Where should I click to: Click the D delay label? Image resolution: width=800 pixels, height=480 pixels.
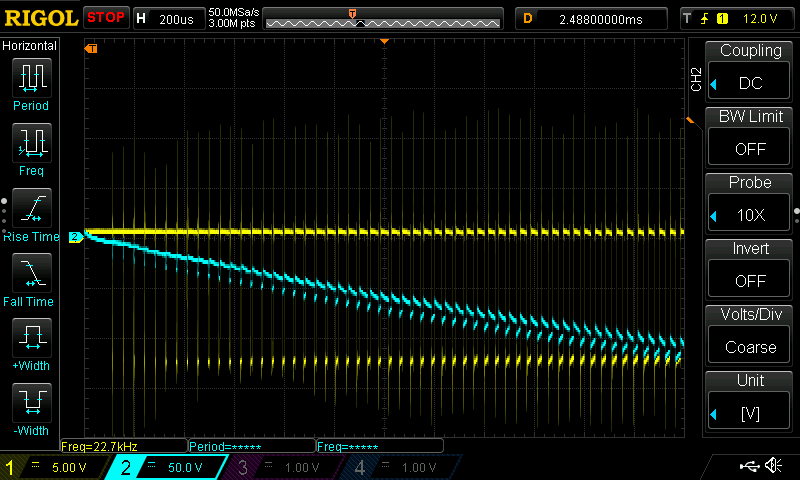pos(528,19)
